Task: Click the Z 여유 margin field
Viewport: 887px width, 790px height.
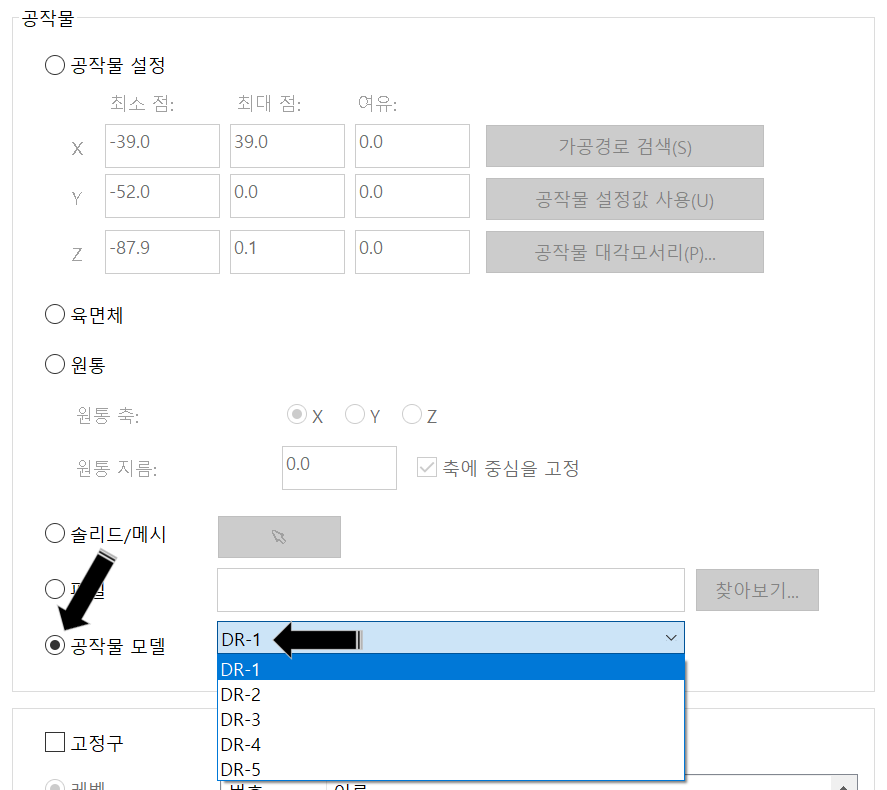Action: 412,252
